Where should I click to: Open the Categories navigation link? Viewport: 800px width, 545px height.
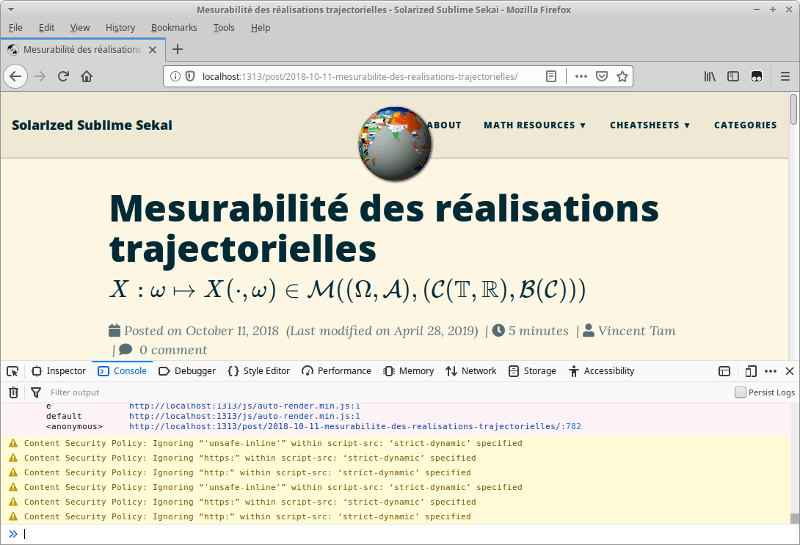coord(745,126)
